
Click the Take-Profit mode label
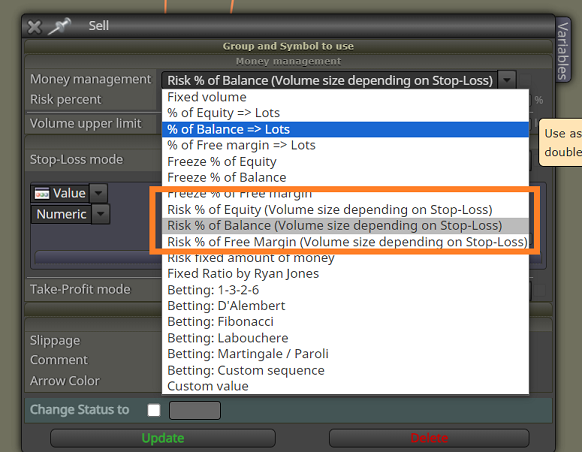tap(81, 289)
